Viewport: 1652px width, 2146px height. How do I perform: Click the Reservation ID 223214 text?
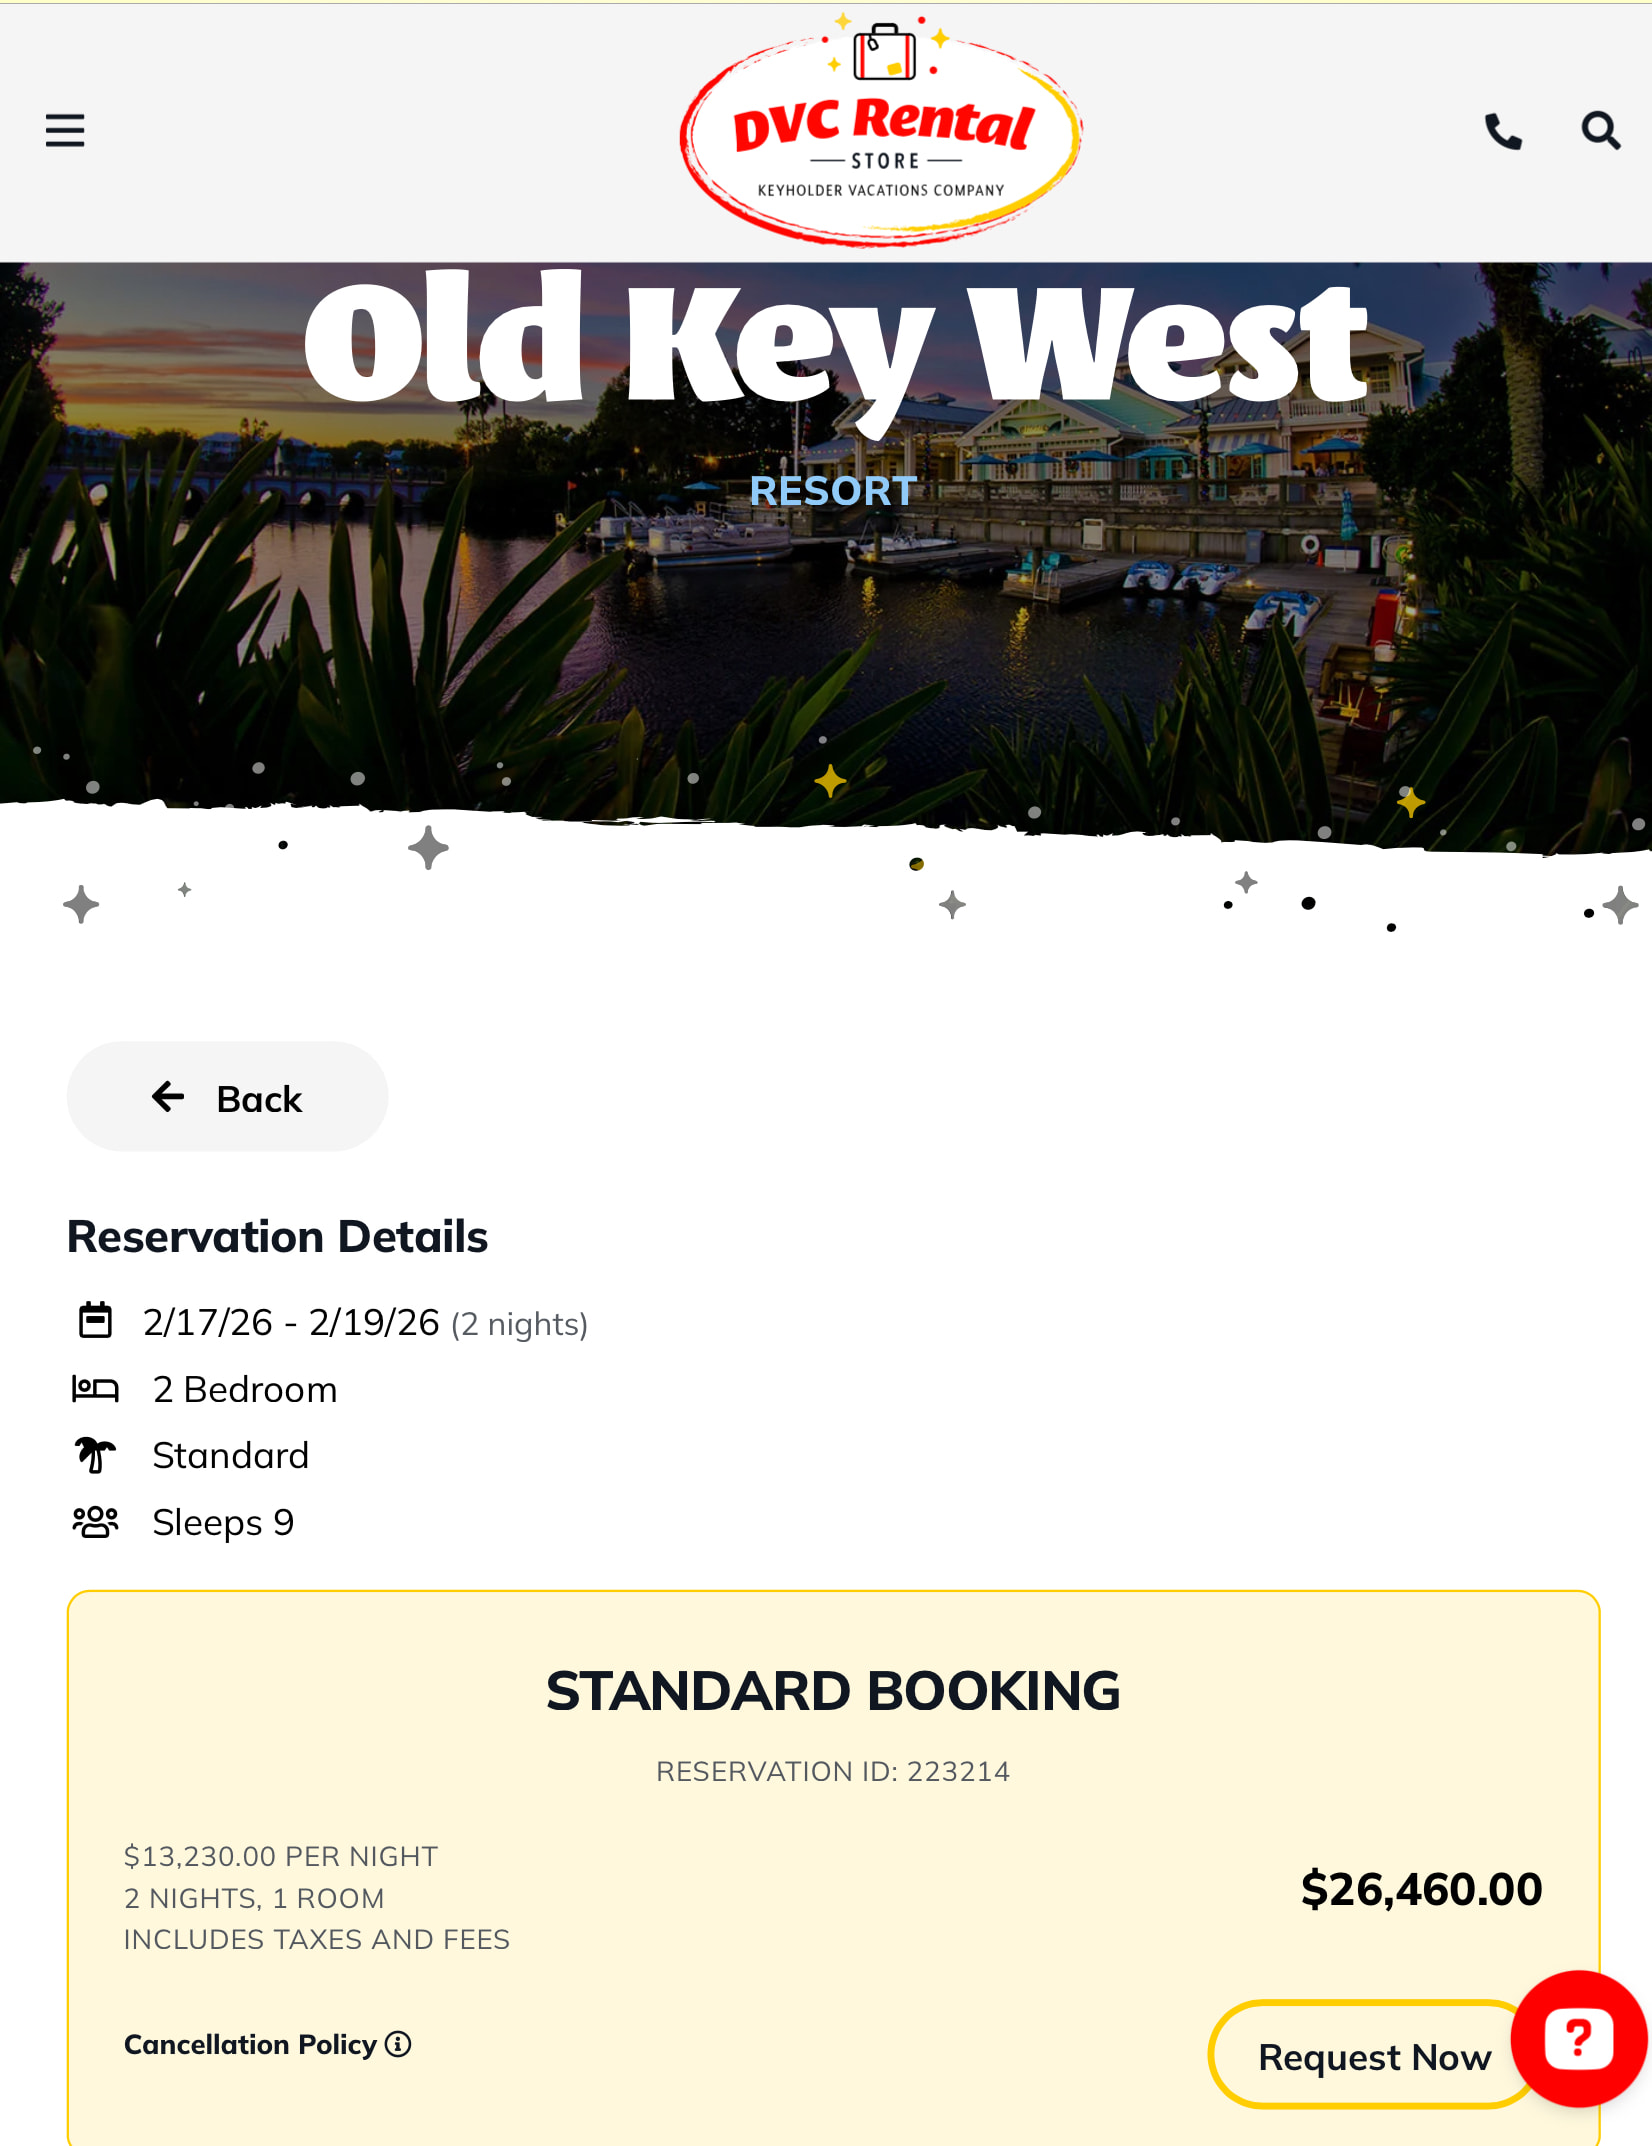[x=833, y=1771]
